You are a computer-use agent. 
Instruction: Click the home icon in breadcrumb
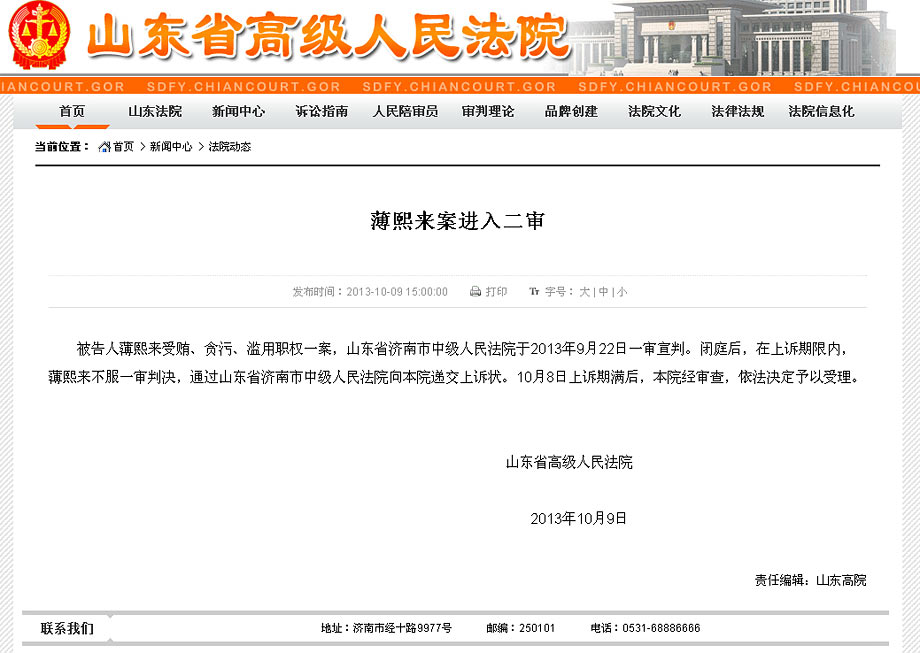coord(104,147)
